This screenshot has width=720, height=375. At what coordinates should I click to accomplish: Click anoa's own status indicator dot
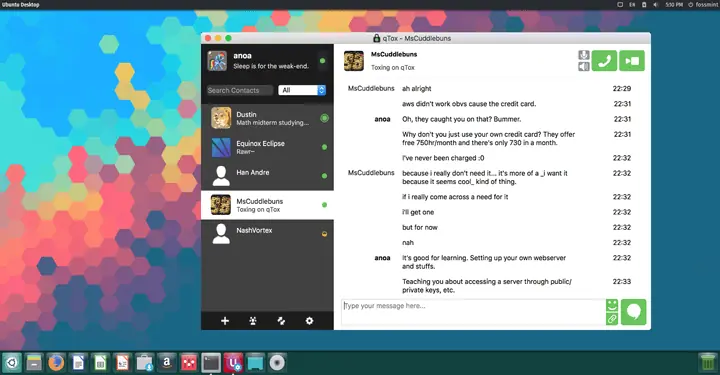(322, 61)
